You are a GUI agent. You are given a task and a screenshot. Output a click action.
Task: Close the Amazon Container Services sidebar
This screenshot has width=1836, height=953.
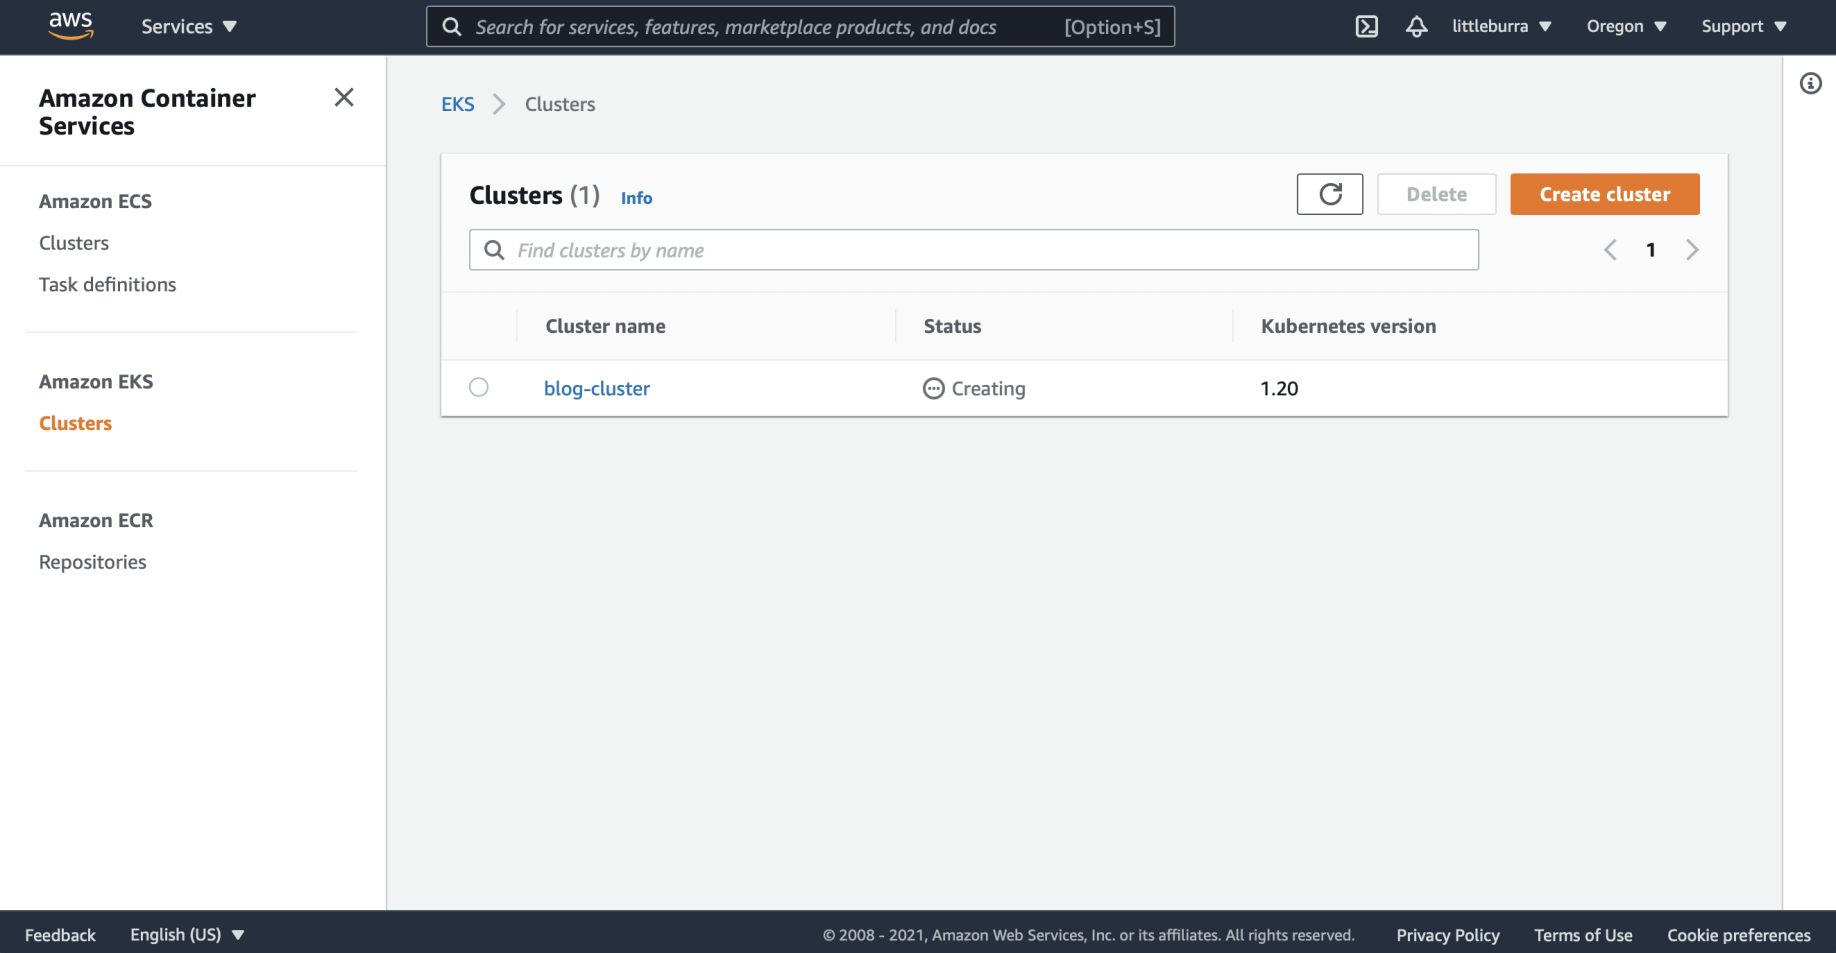coord(344,97)
